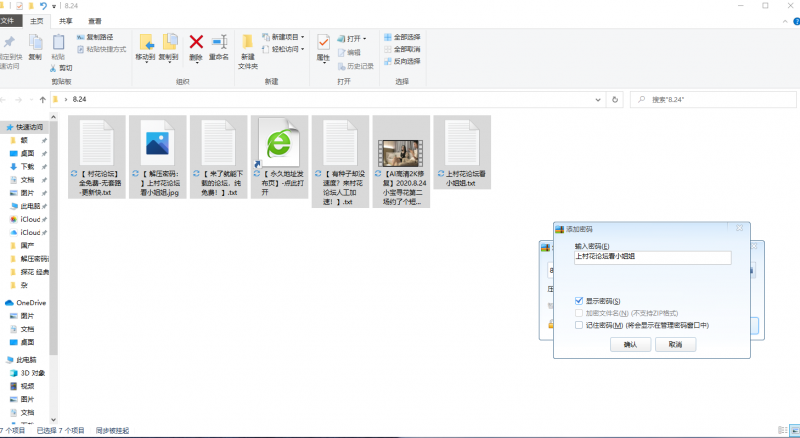Select OneDrive in the navigation pane

(31, 302)
